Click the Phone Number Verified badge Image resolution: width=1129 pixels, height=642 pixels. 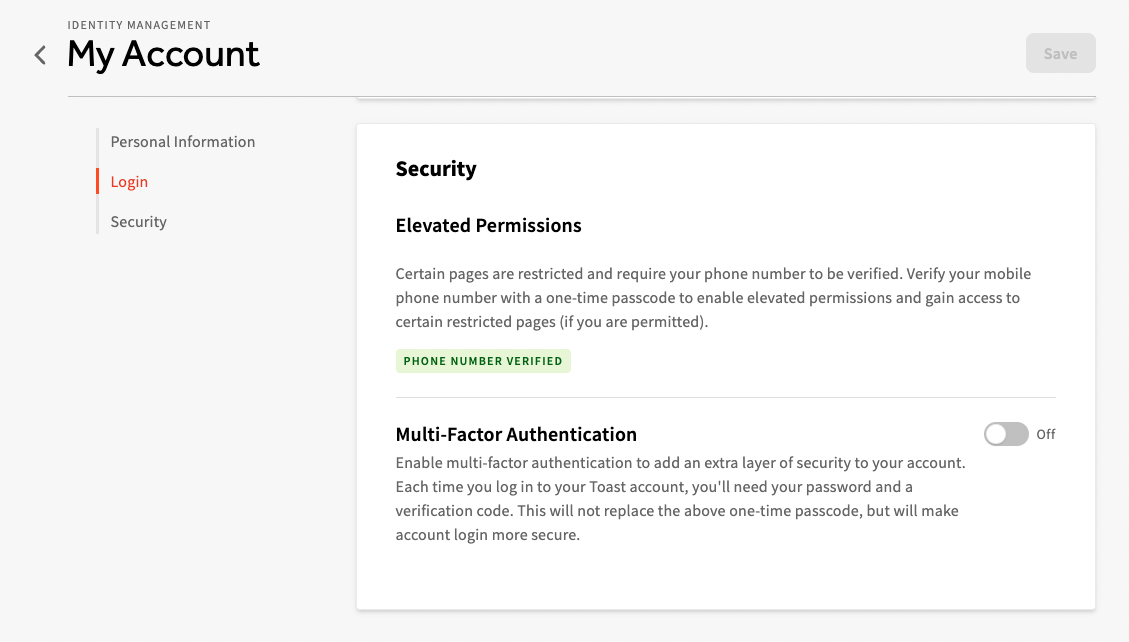(x=483, y=360)
